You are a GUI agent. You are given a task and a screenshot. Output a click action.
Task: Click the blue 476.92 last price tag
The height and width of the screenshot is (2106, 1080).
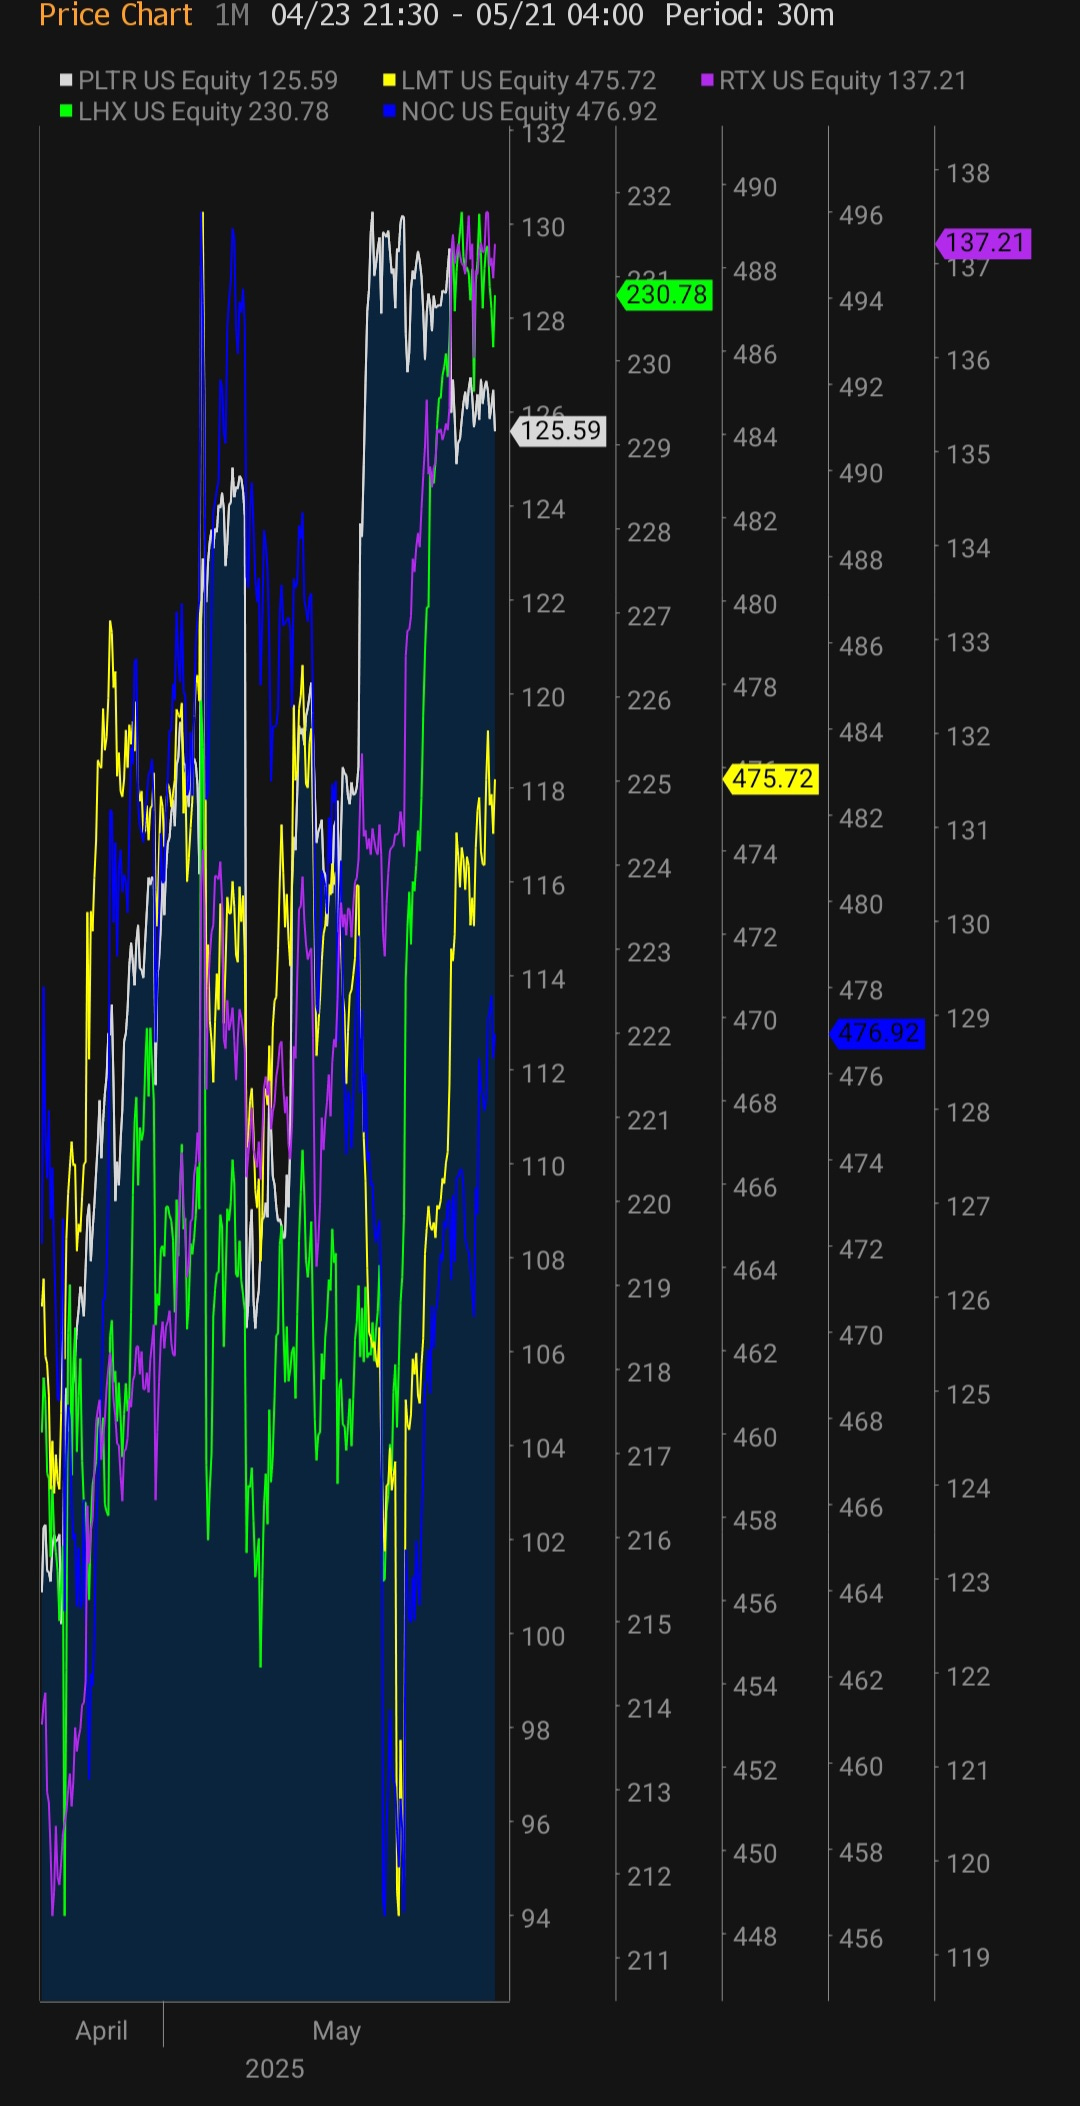(877, 1033)
